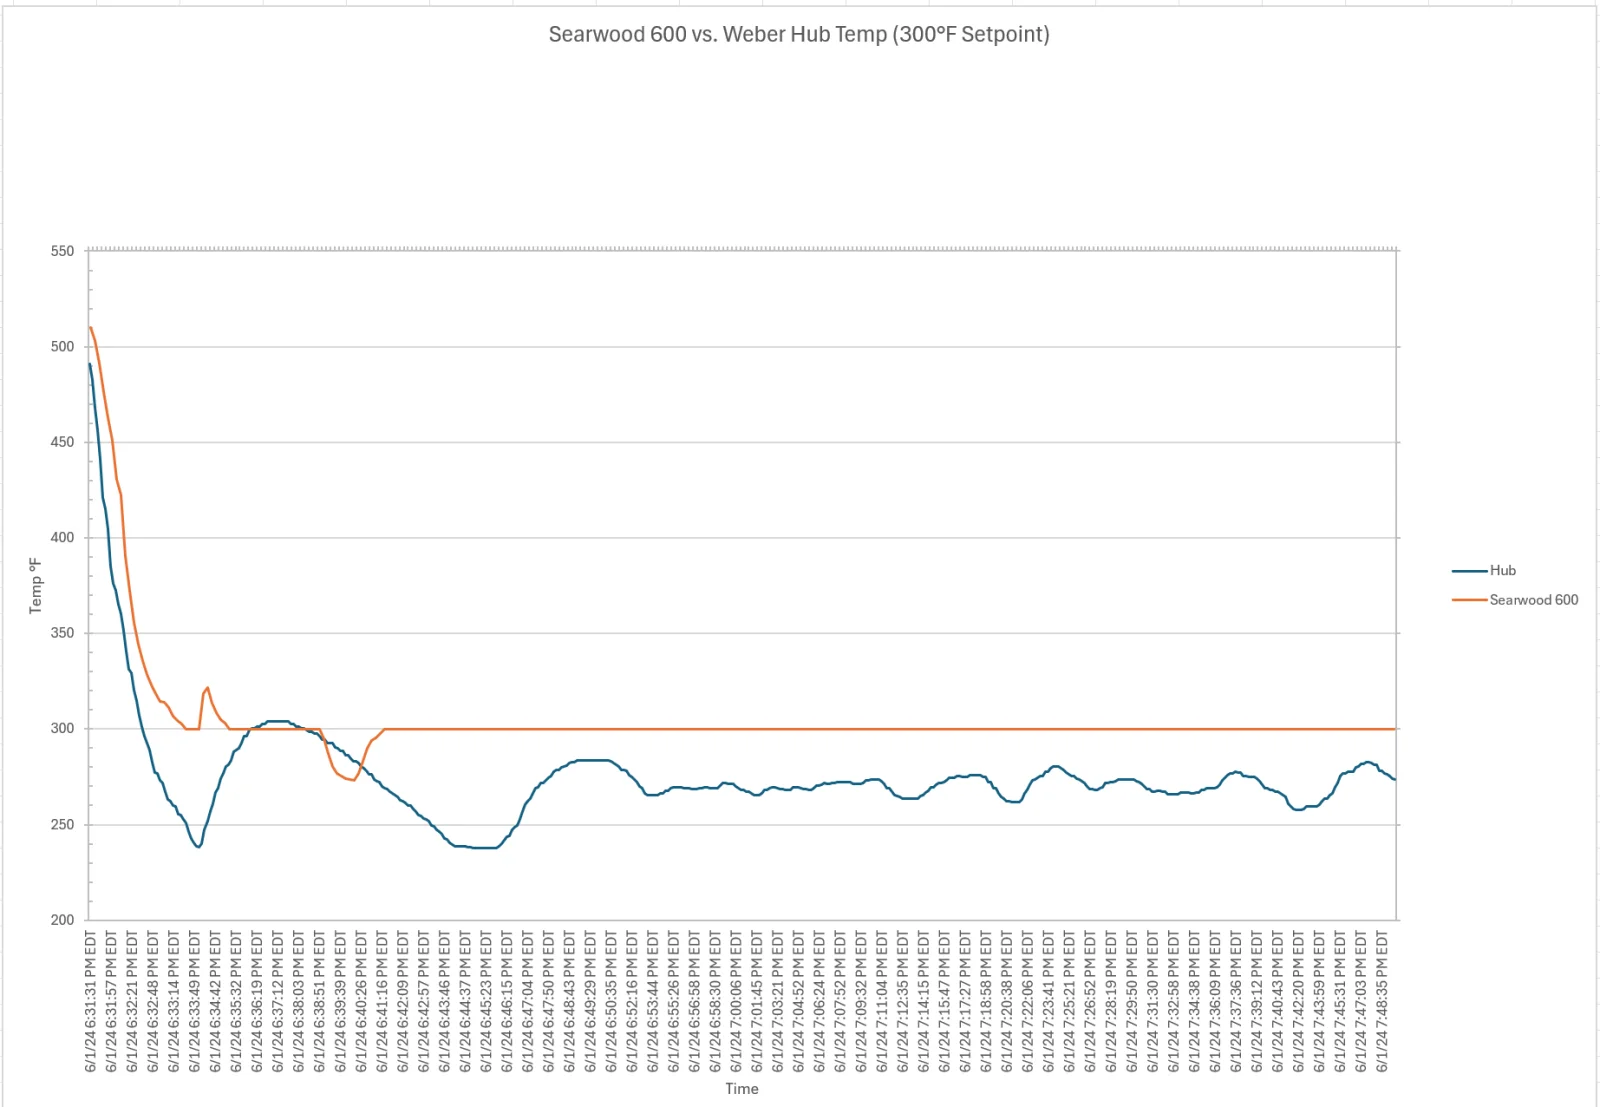Click the 450 y-axis tick label
Viewport: 1600px width, 1107px height.
point(62,442)
